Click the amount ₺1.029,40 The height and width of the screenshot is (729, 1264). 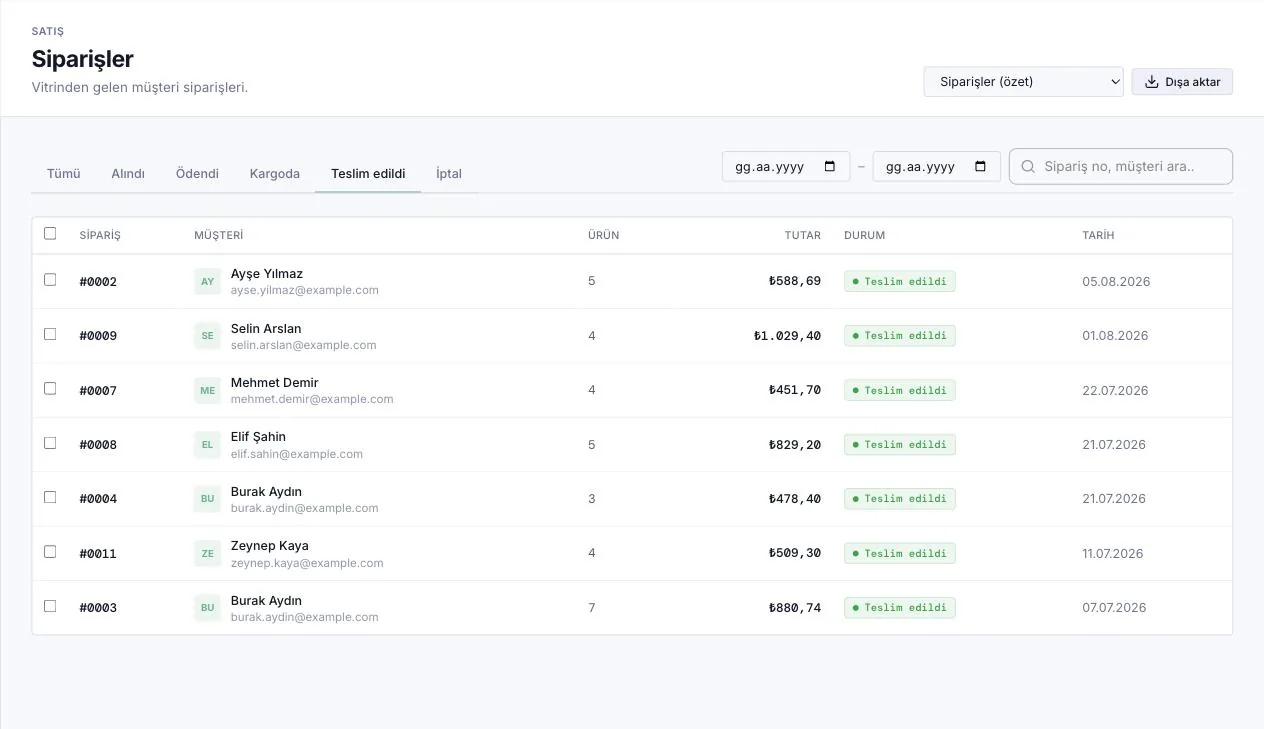(x=787, y=336)
